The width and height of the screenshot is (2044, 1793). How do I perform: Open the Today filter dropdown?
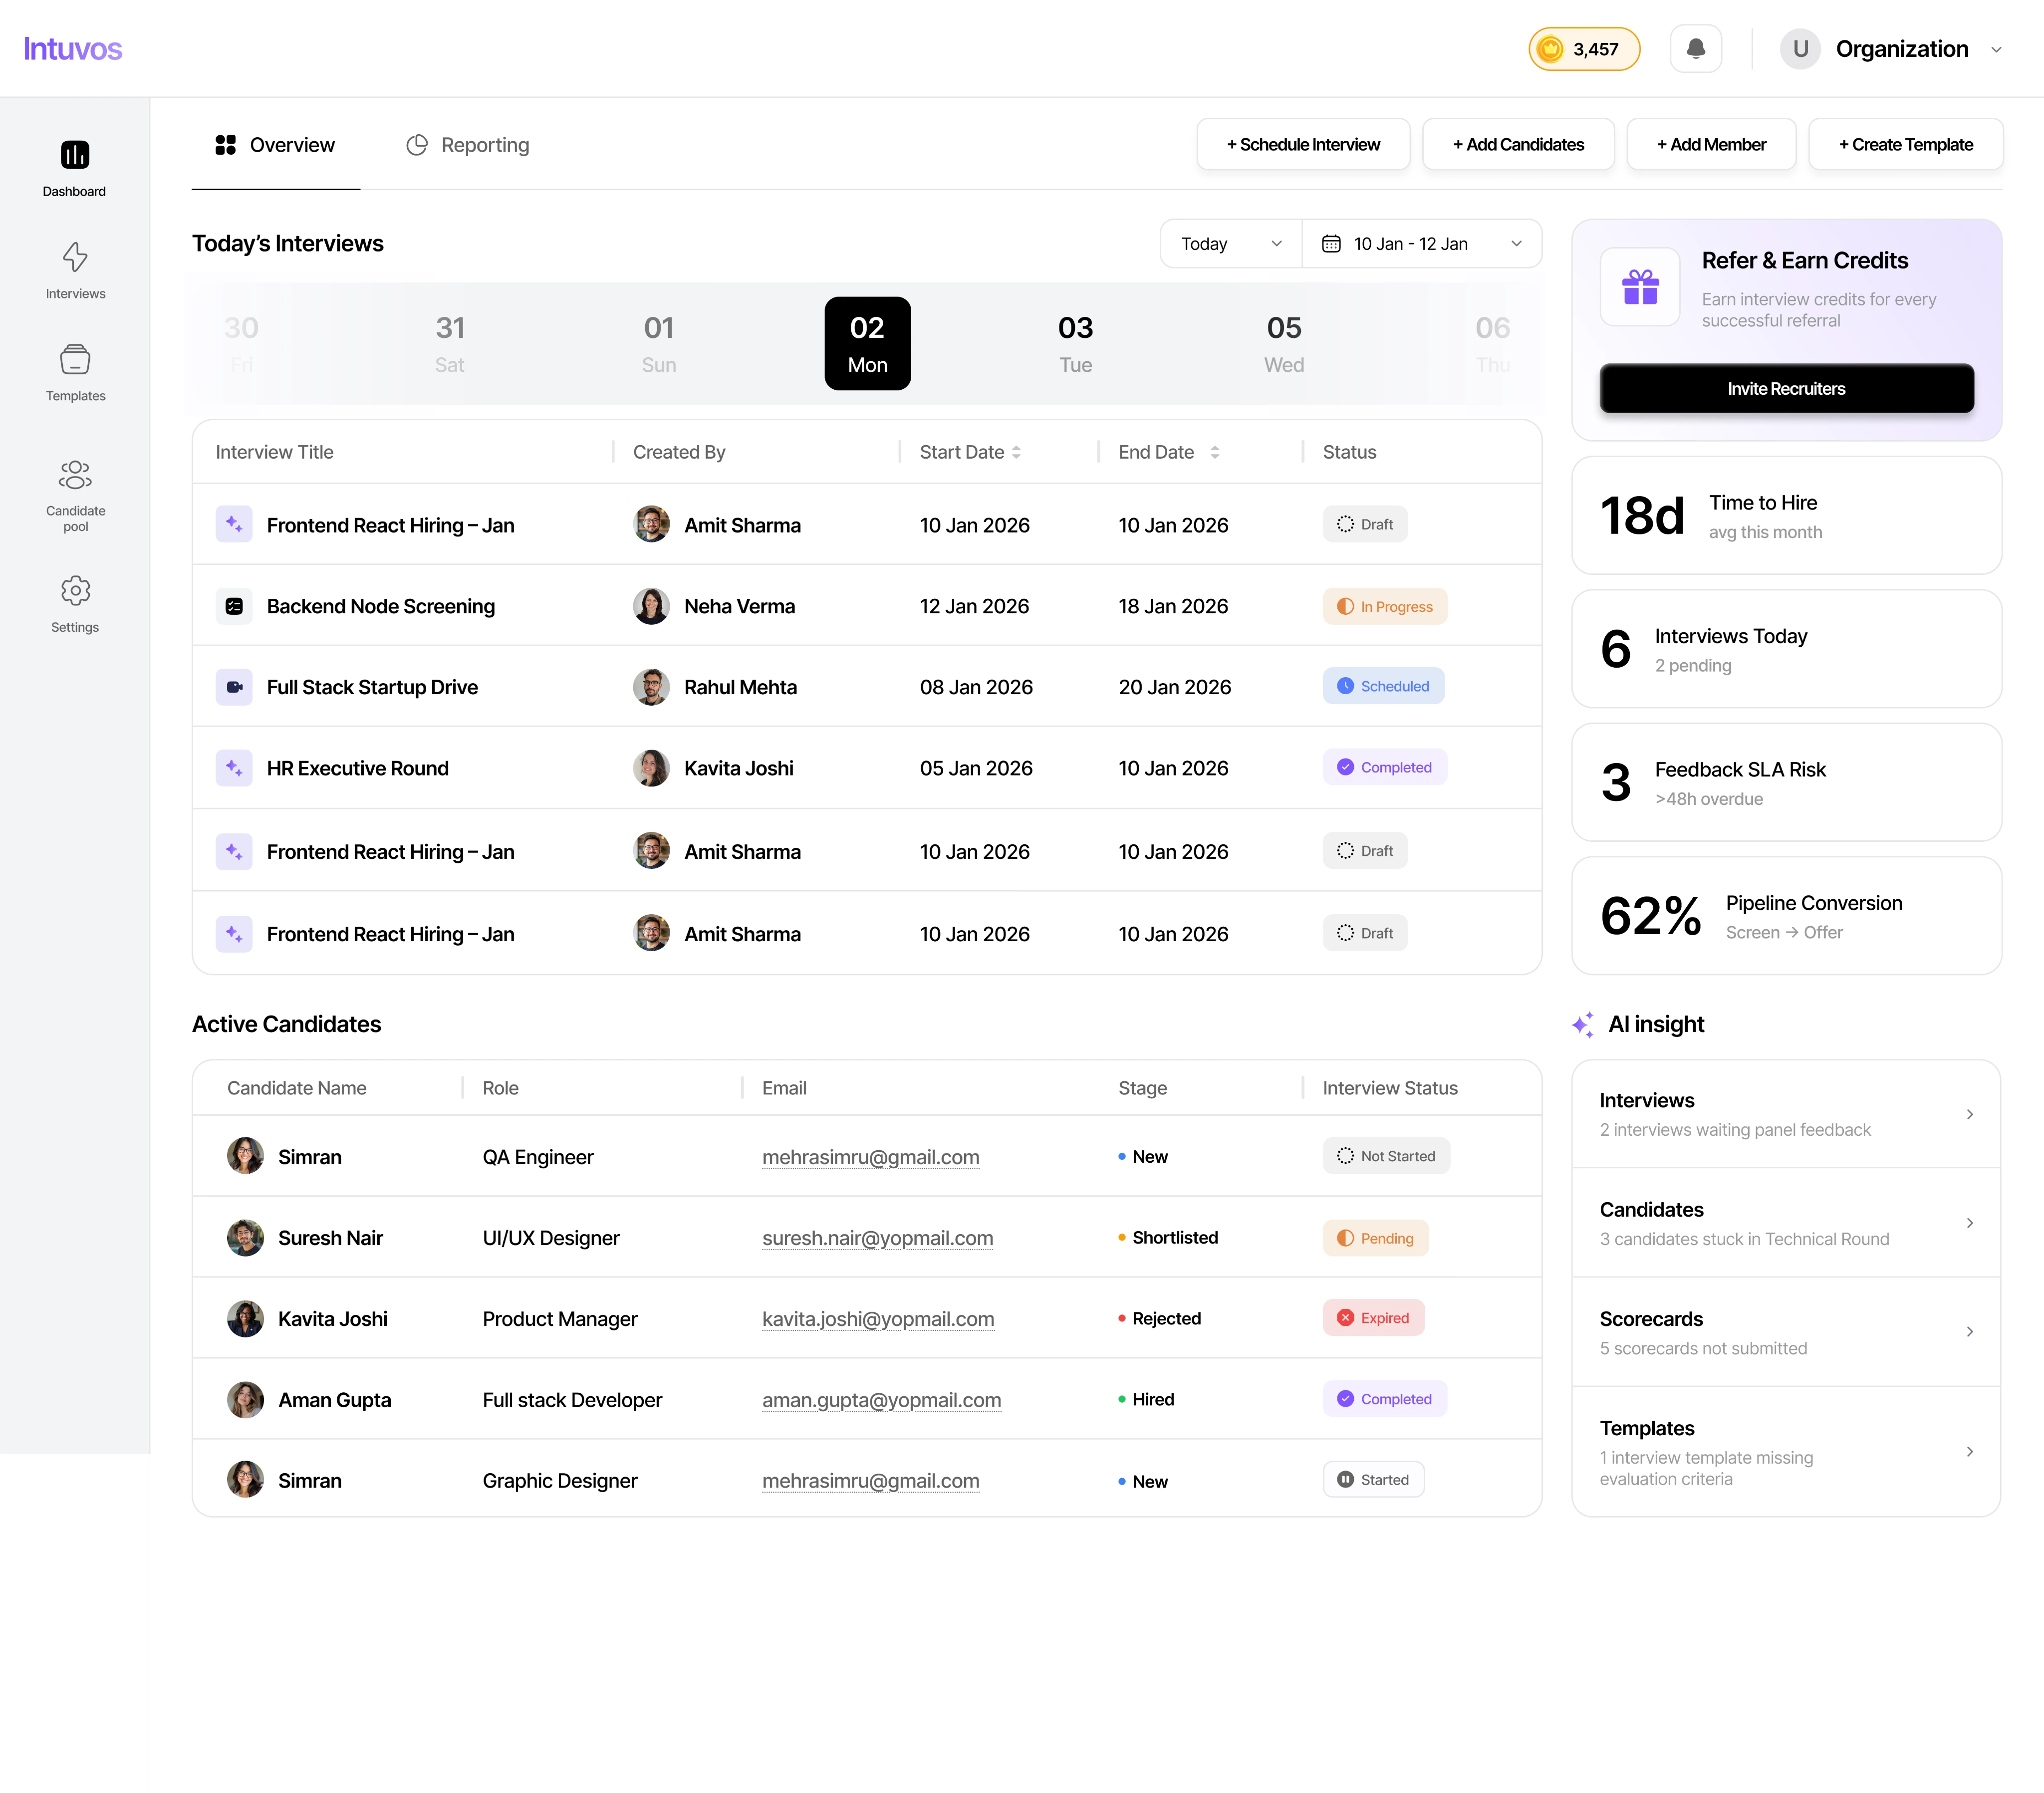coord(1230,243)
